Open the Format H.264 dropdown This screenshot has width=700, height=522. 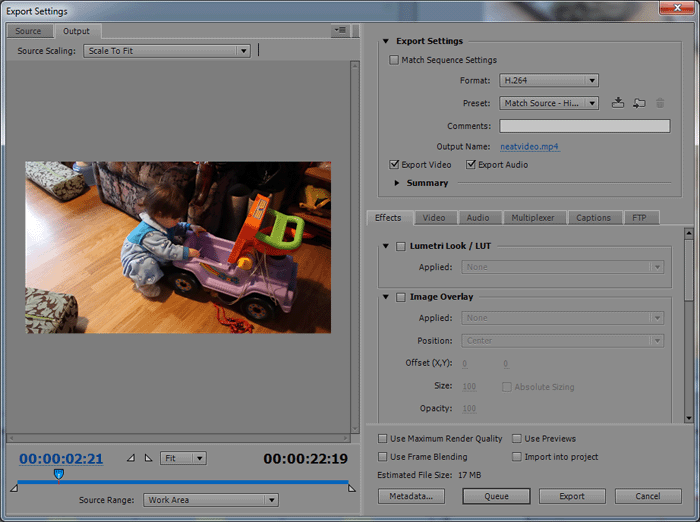(549, 80)
